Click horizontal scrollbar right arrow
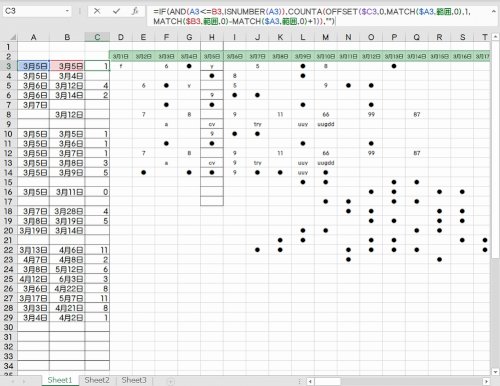The height and width of the screenshot is (386, 500). (x=486, y=381)
